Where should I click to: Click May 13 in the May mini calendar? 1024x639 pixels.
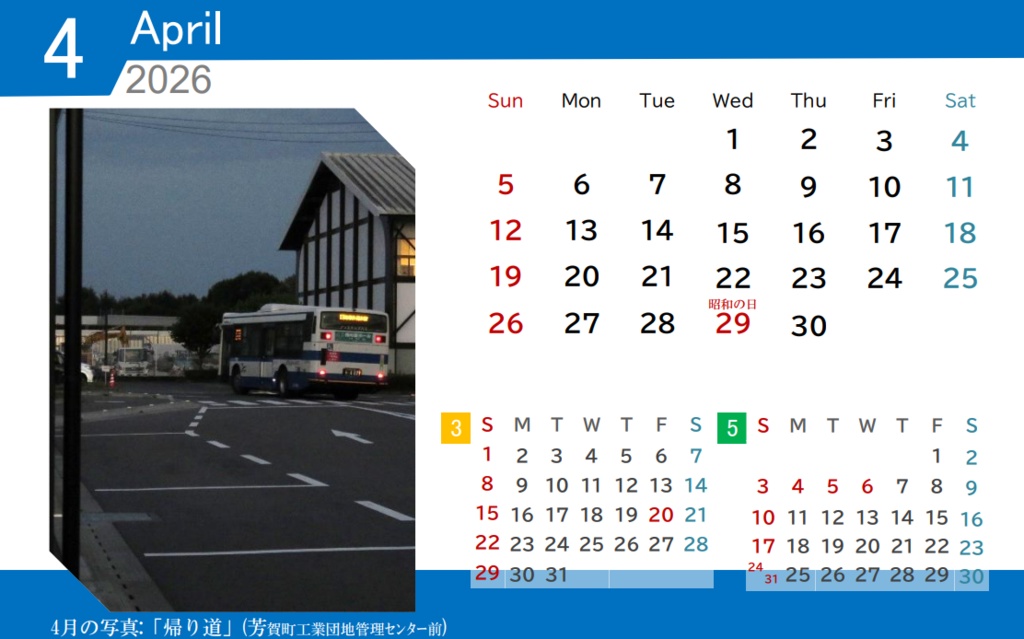point(867,518)
